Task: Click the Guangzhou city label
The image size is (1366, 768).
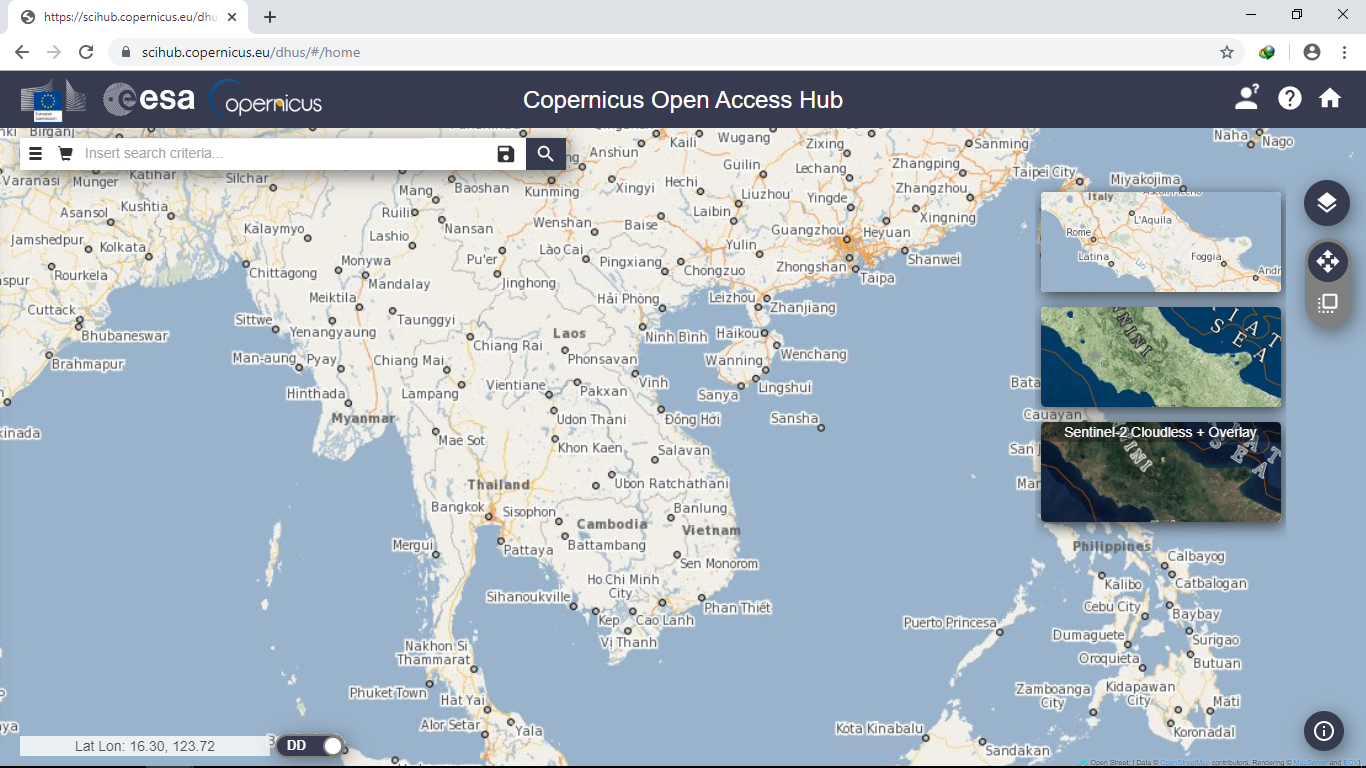Action: coord(807,230)
